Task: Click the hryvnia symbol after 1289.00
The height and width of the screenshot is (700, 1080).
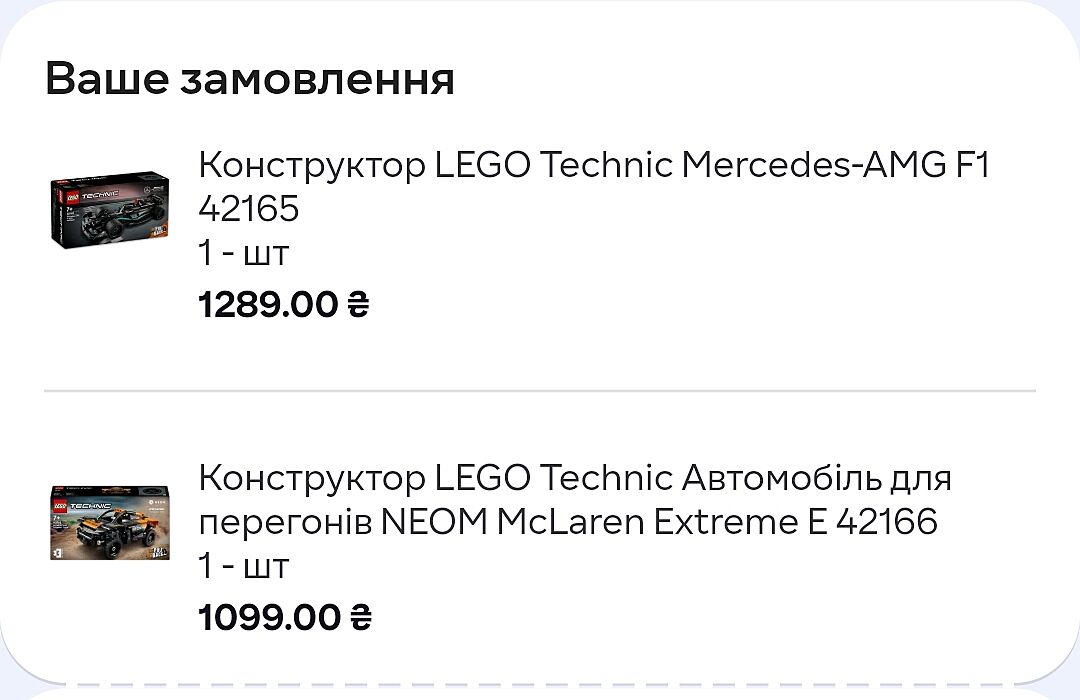Action: (357, 305)
